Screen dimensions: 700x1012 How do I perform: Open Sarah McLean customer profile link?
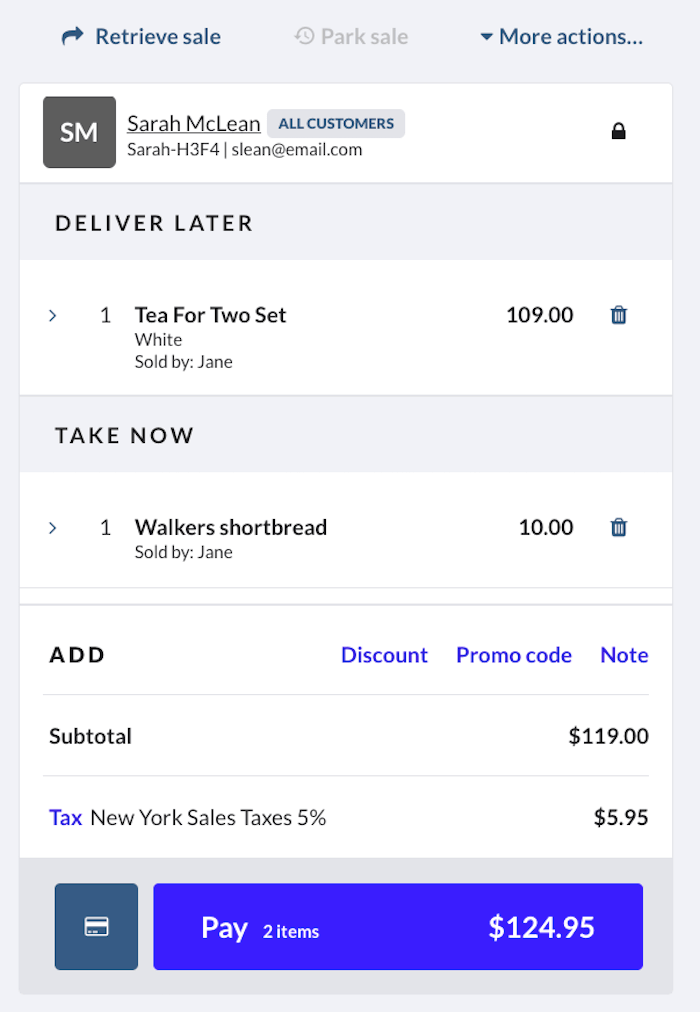193,124
